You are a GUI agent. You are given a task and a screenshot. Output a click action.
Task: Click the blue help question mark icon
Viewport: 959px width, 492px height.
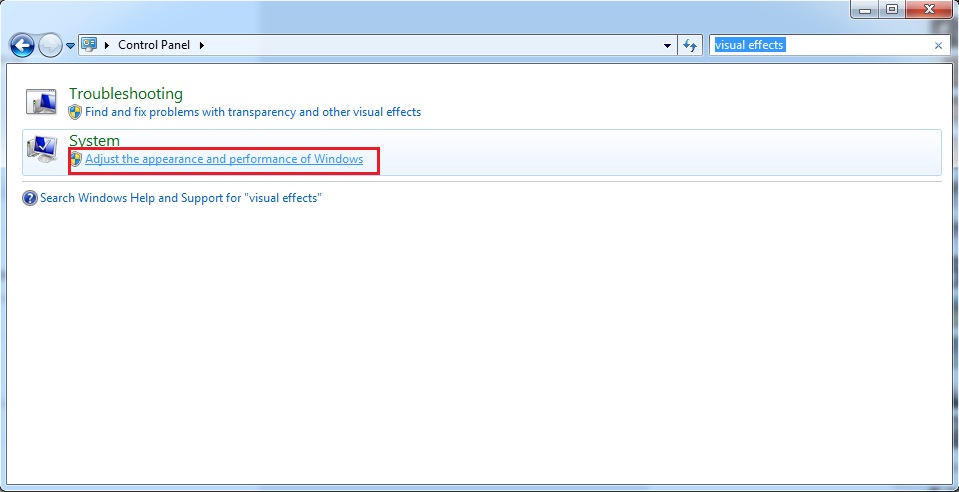point(30,198)
